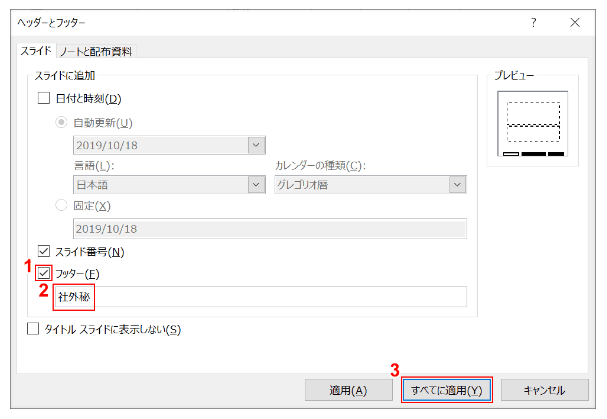This screenshot has height=419, width=607.
Task: Toggle the フッター checkbox
Action: [x=43, y=273]
